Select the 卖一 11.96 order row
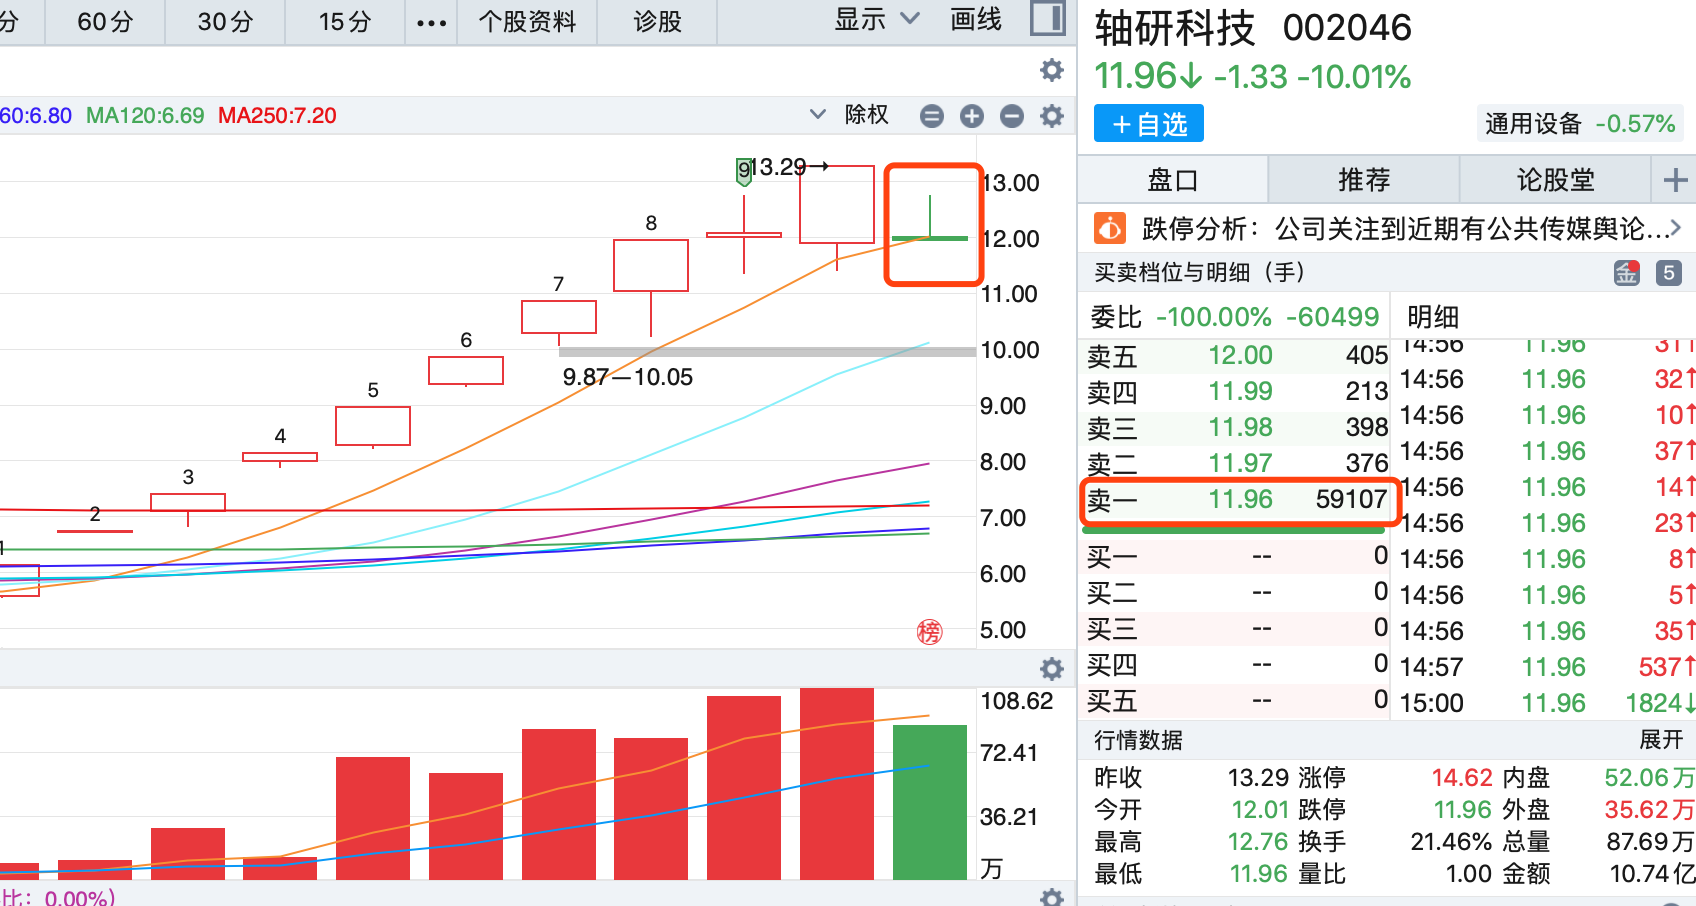Viewport: 1696px width, 906px height. coord(1238,499)
